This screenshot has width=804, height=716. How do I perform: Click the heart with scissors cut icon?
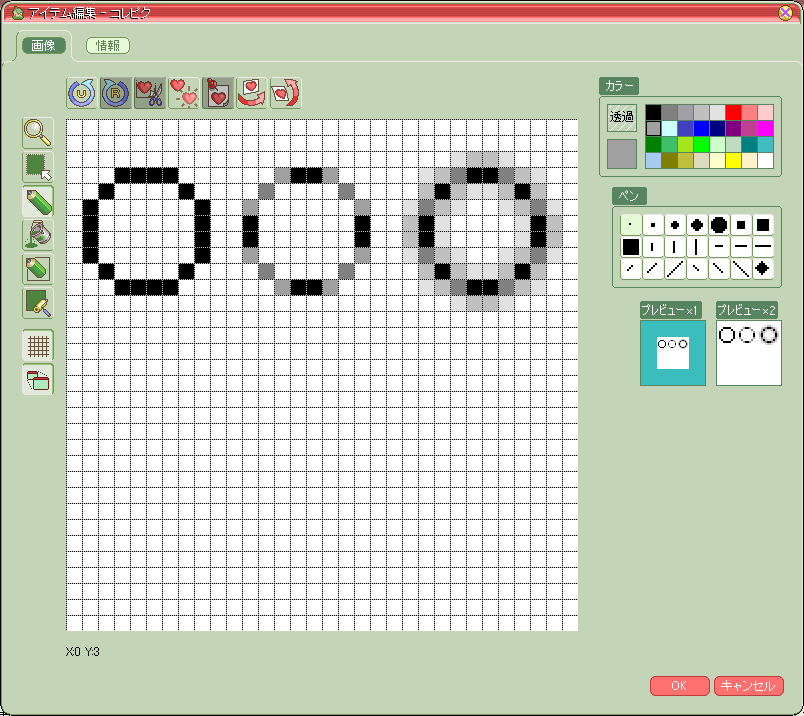click(x=150, y=93)
